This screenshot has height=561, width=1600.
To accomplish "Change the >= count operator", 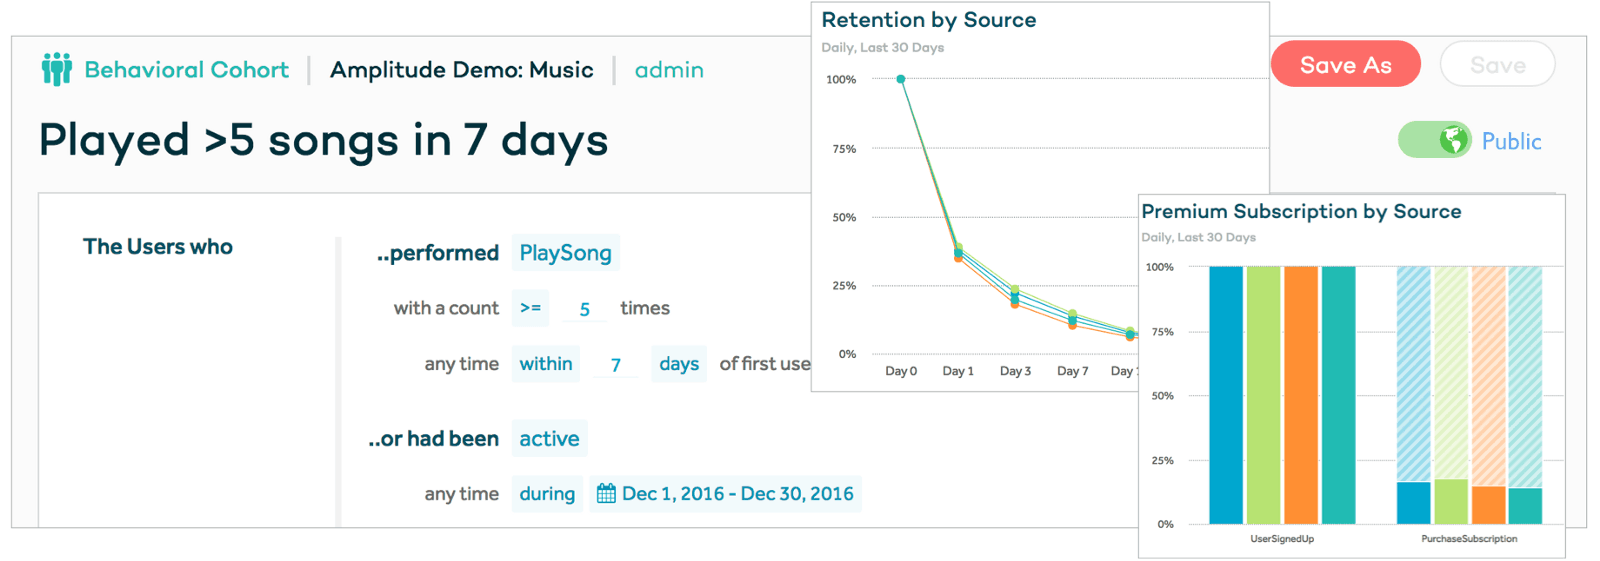I will pos(530,308).
